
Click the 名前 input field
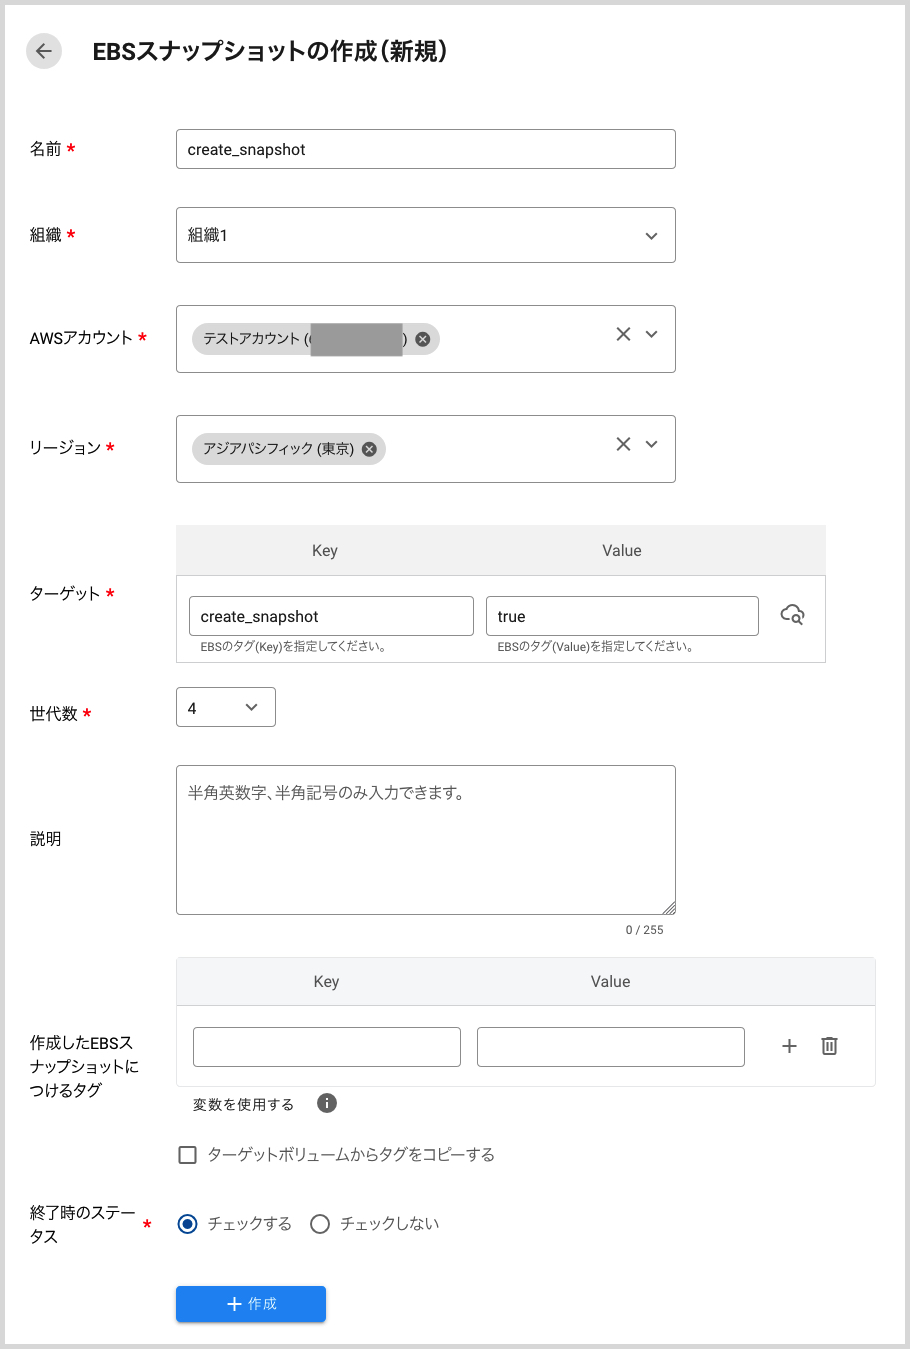click(x=425, y=149)
